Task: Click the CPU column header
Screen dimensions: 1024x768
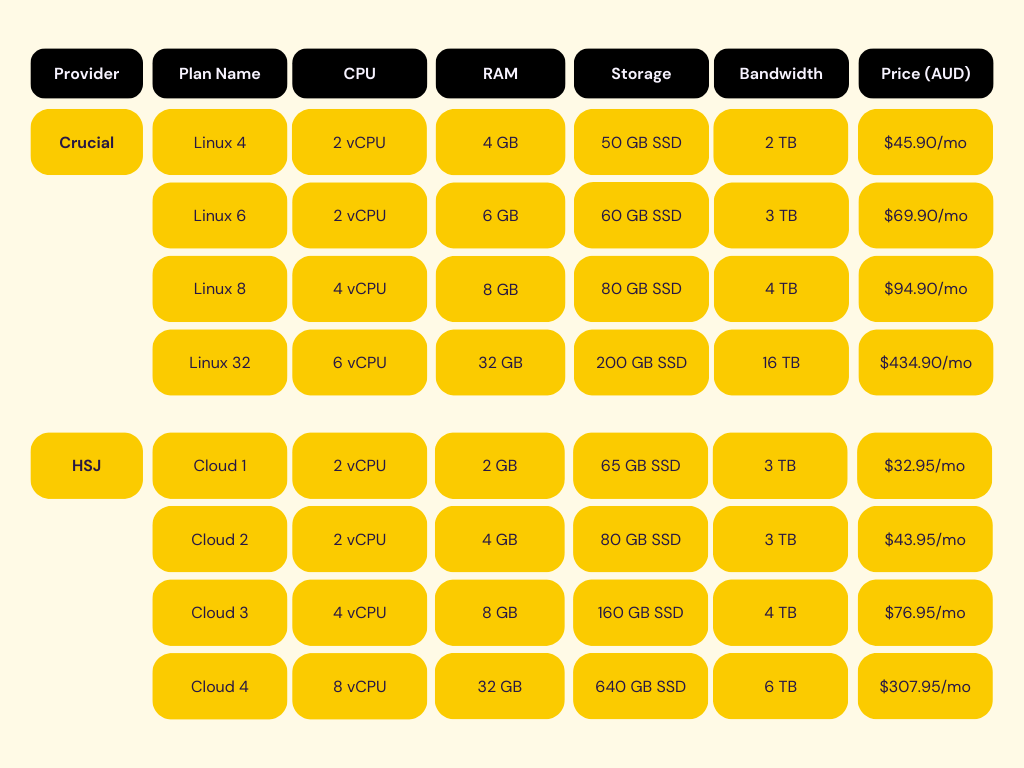Action: click(x=359, y=73)
